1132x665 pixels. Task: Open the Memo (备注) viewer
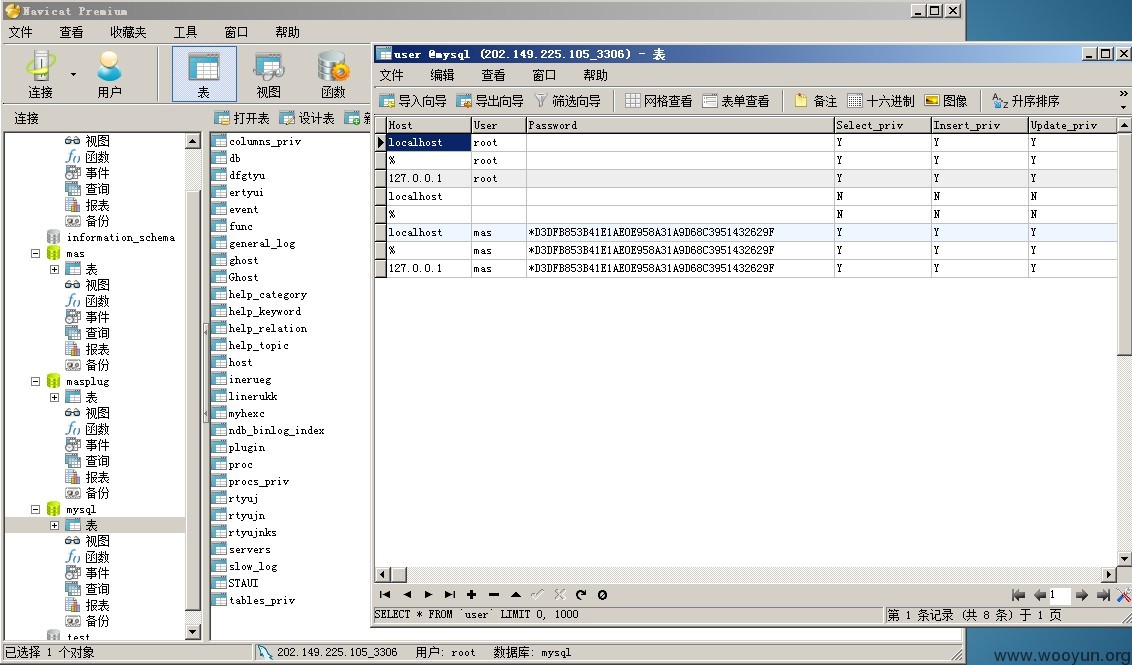[816, 101]
